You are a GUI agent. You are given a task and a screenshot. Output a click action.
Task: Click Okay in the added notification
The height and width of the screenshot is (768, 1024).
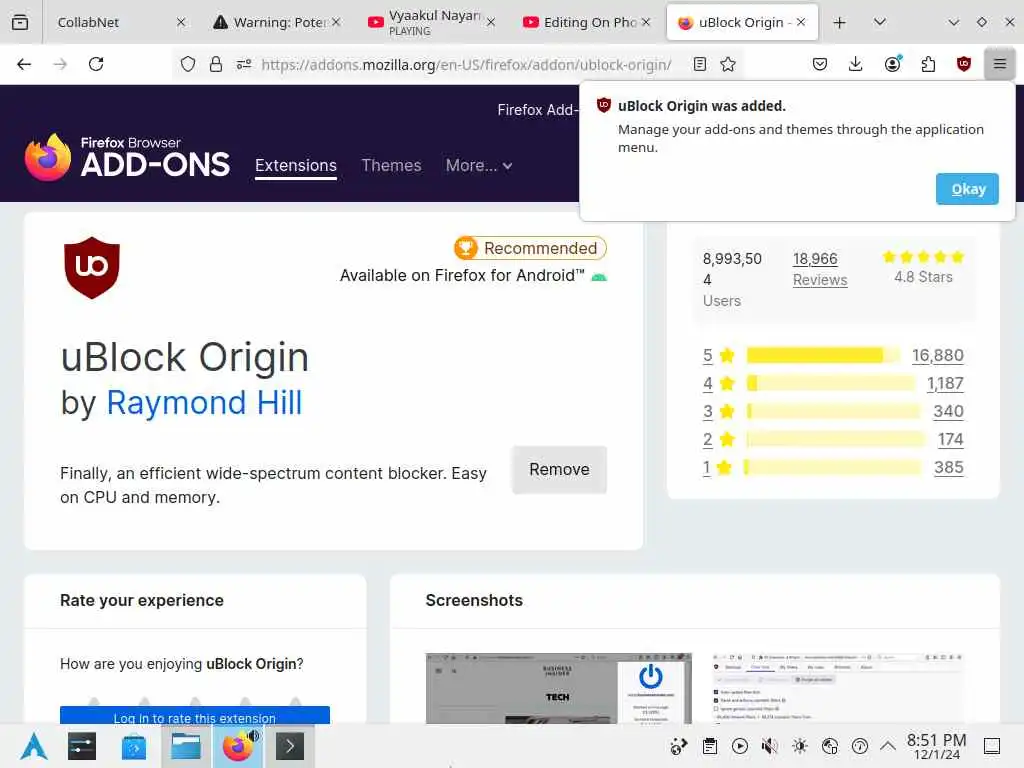point(967,189)
